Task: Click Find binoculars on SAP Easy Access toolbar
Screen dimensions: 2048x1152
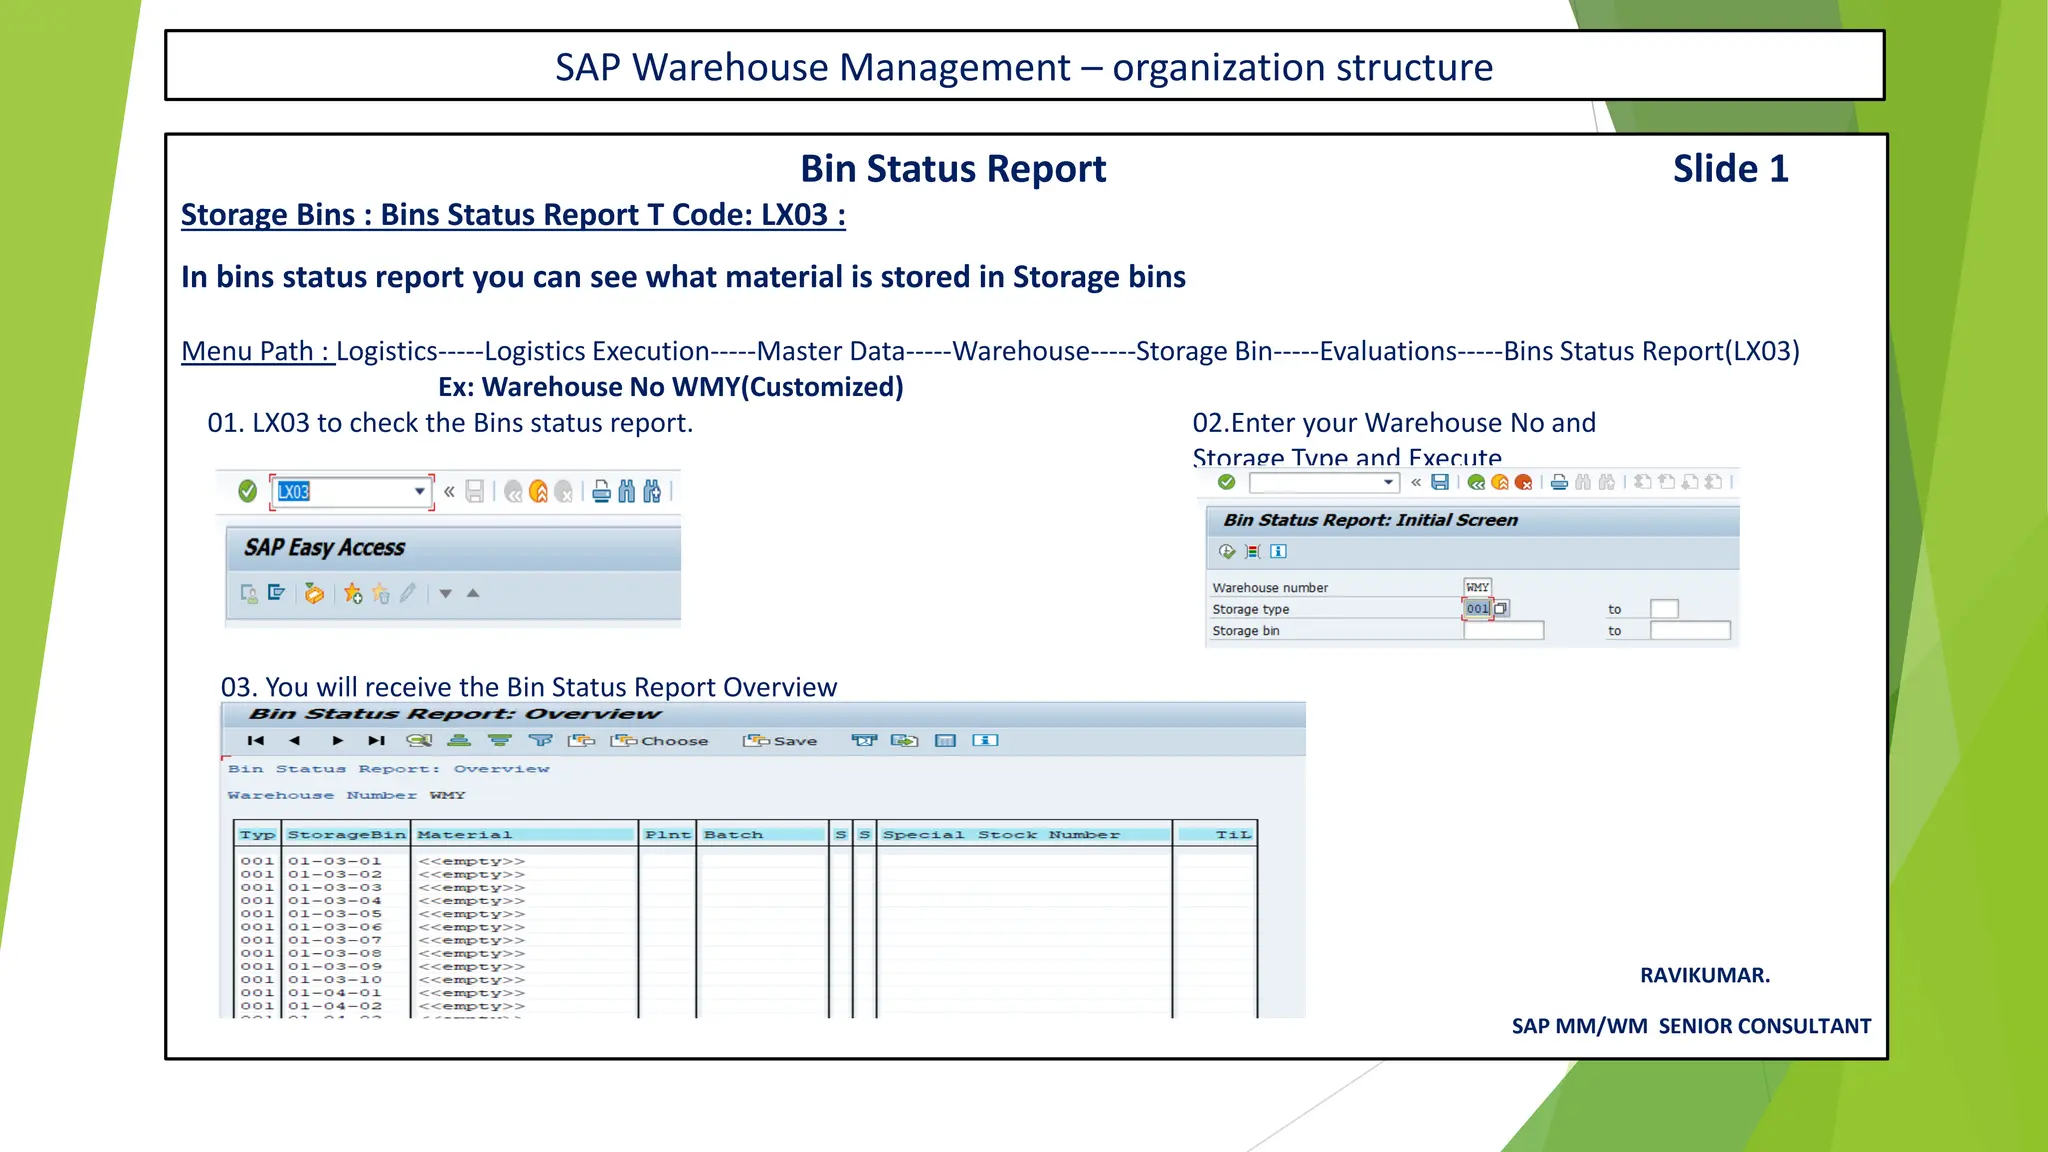Action: (627, 491)
